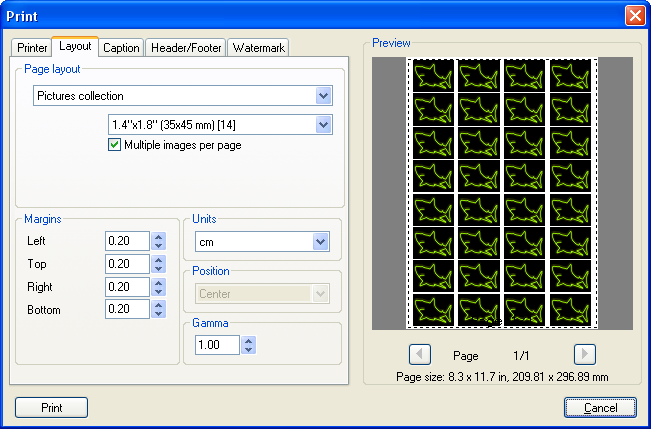Image resolution: width=651 pixels, height=429 pixels.
Task: Decrease Gamma value with down arrow
Action: [x=249, y=349]
